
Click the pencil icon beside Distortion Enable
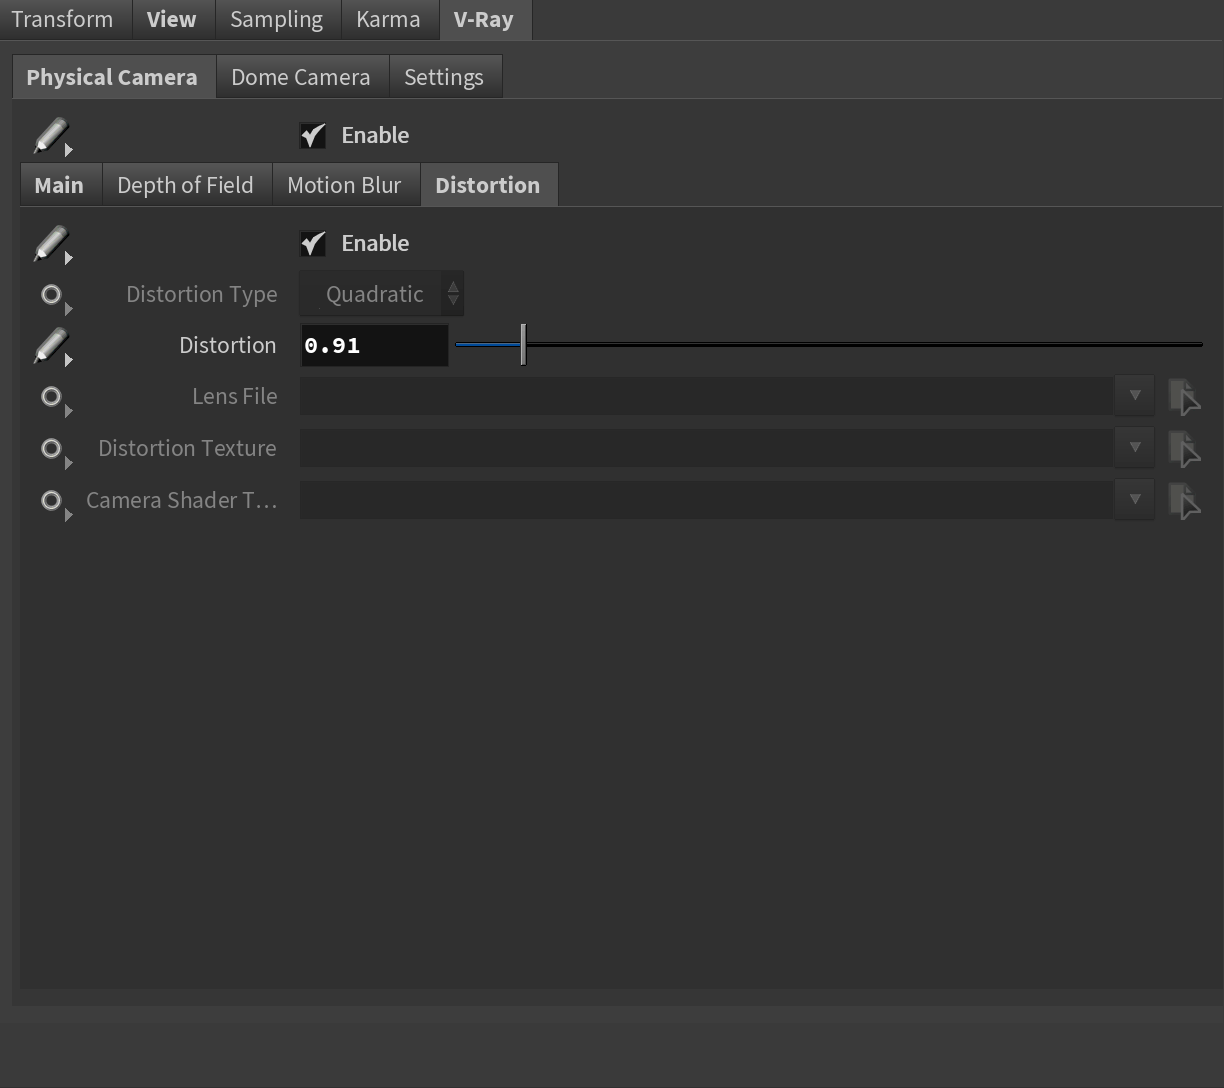point(50,244)
